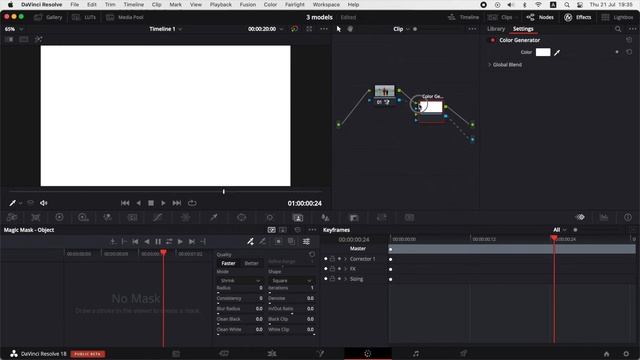Open the Color menu
The width and height of the screenshot is (640, 360).
(270, 4)
